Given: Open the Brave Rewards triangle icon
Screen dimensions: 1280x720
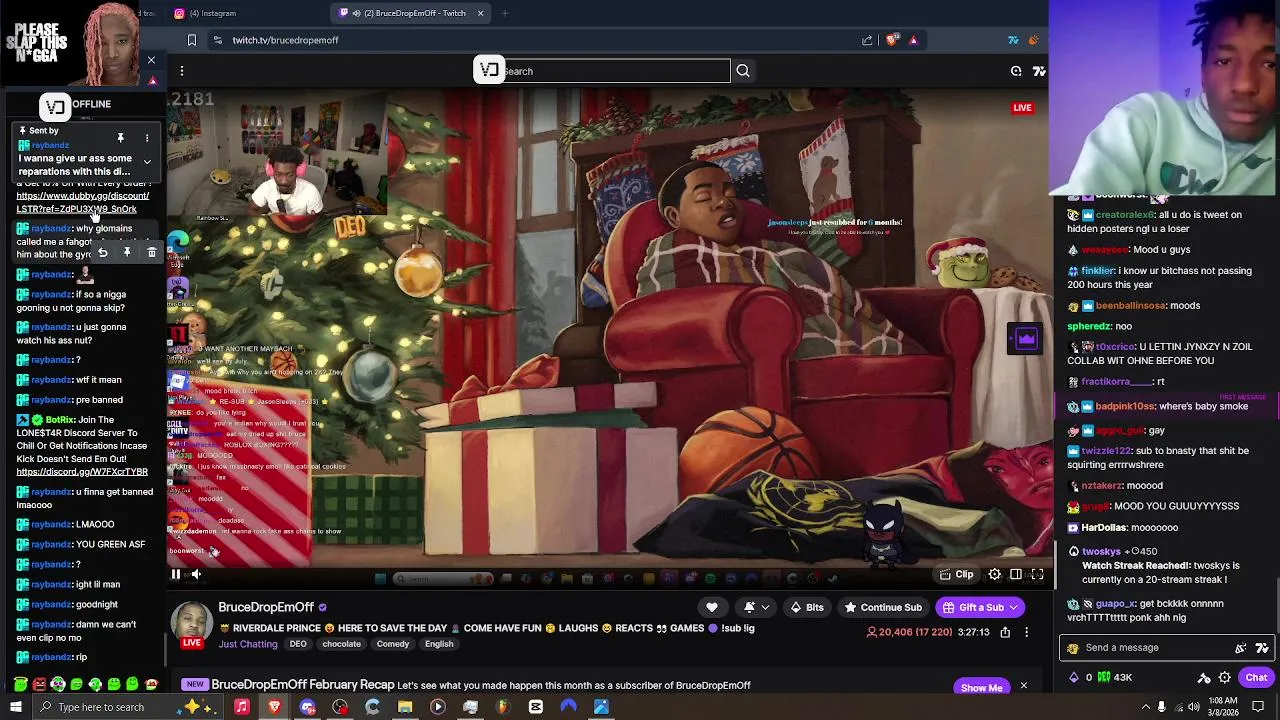Looking at the screenshot, I should (913, 40).
